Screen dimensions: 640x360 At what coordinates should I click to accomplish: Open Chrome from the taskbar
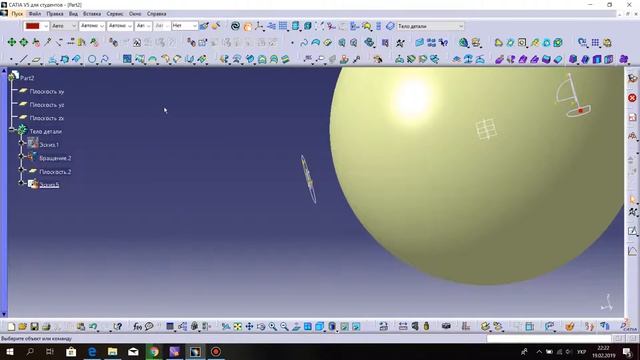(154, 351)
